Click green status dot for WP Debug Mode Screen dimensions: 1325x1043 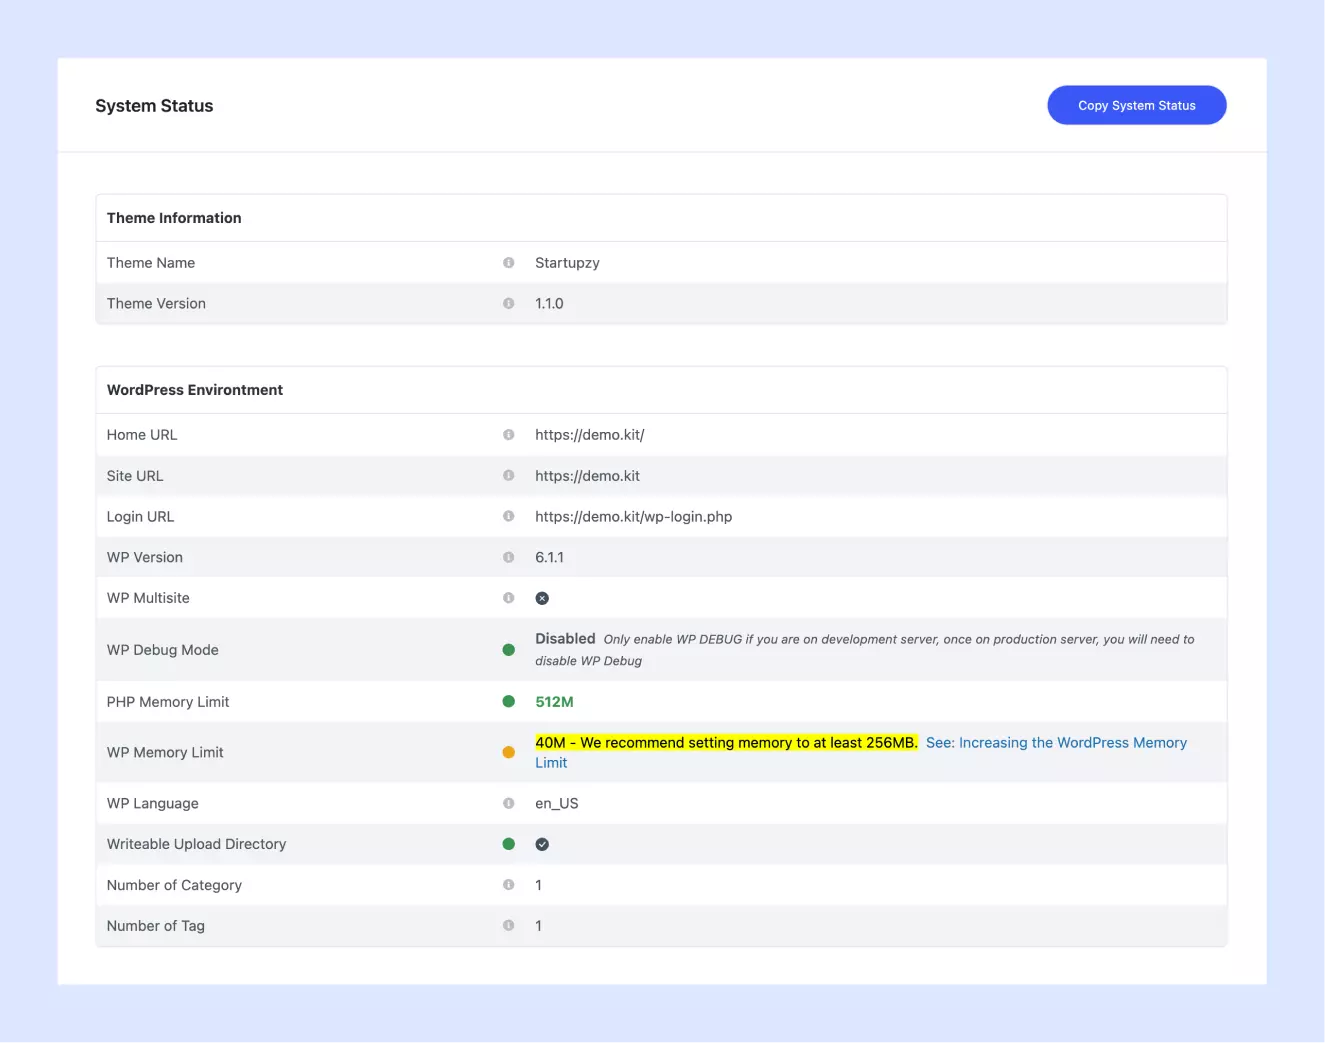point(508,650)
